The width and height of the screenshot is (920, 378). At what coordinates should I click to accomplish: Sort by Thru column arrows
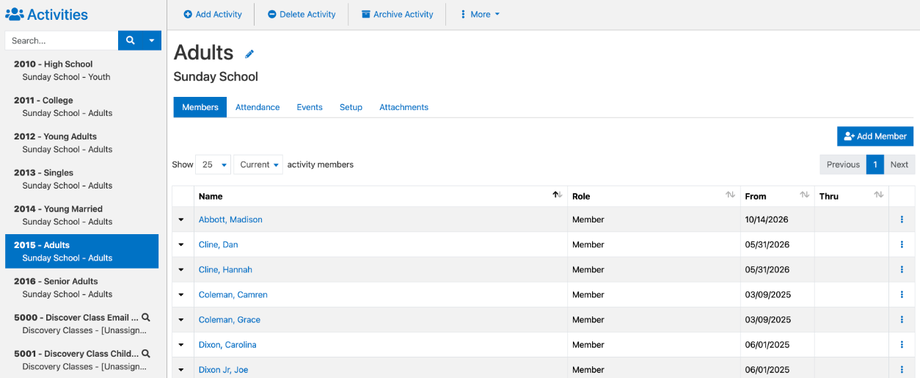[x=878, y=195]
